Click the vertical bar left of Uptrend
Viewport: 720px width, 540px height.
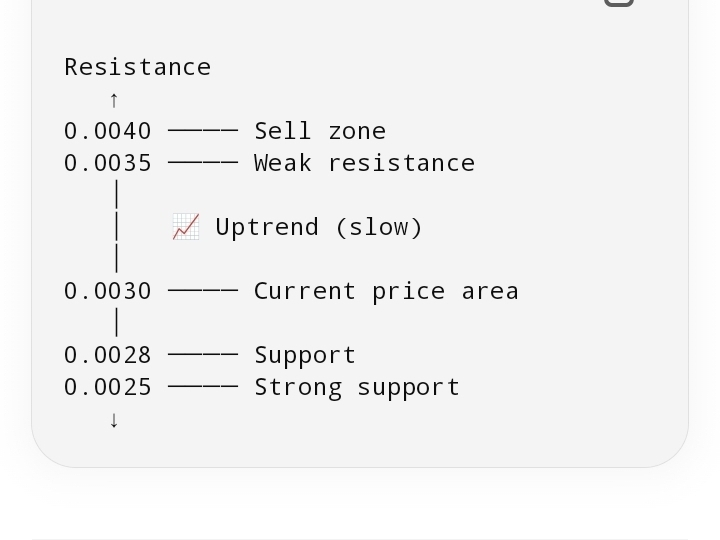[117, 227]
